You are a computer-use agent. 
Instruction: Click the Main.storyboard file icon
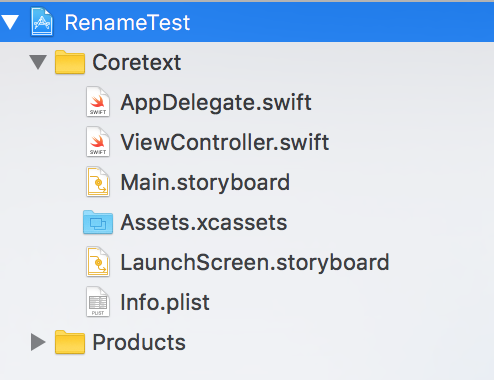pos(98,182)
